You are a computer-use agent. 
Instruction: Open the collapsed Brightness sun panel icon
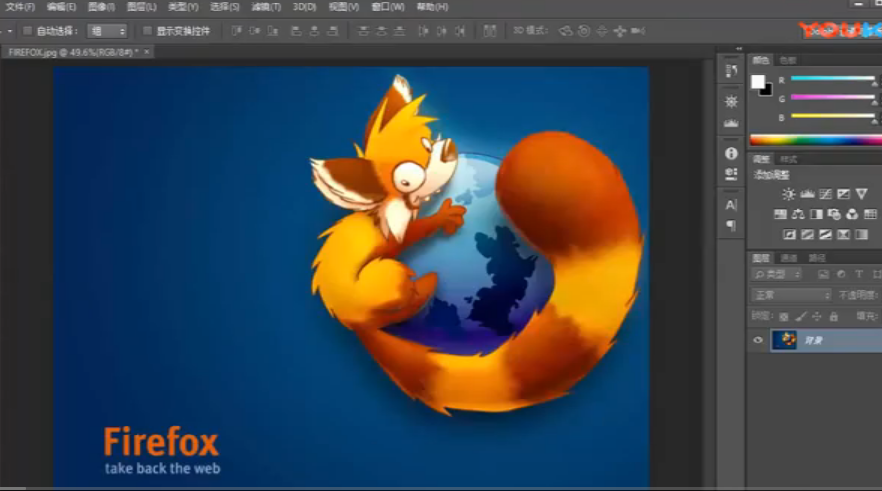[731, 101]
